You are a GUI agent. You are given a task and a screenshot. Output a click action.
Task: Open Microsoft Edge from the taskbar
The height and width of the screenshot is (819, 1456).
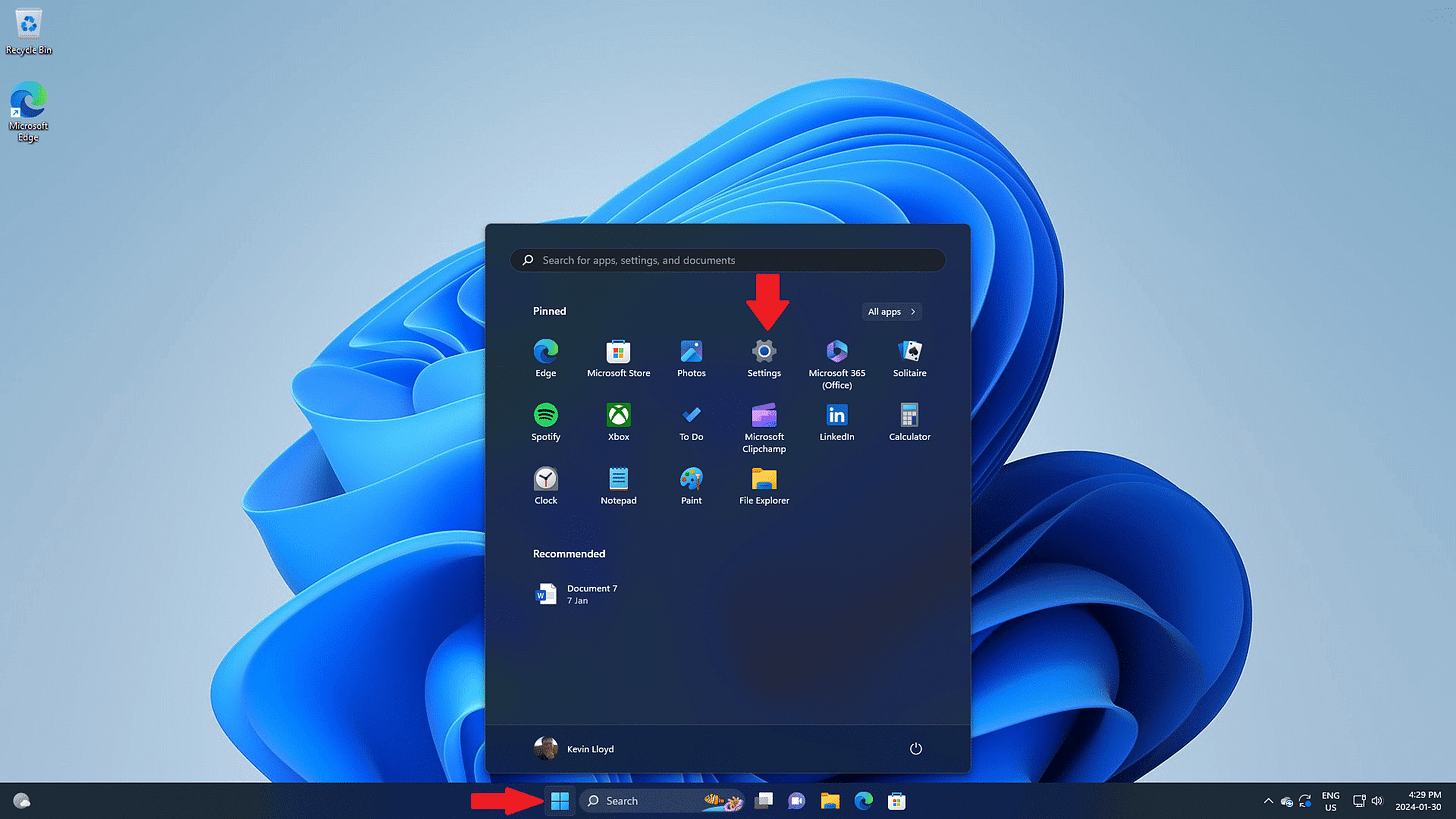pyautogui.click(x=862, y=800)
